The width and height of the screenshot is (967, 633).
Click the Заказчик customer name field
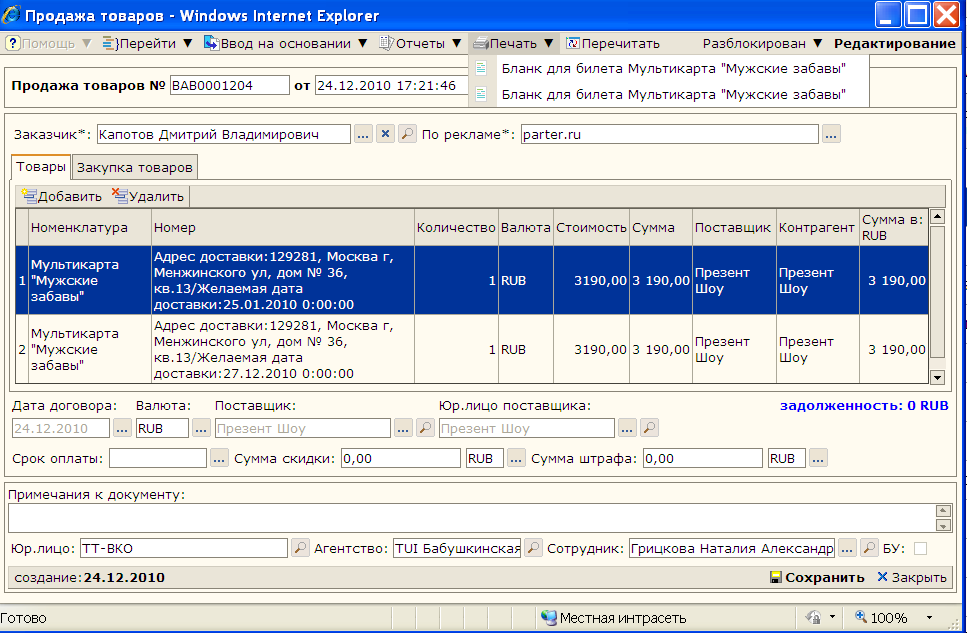[223, 134]
